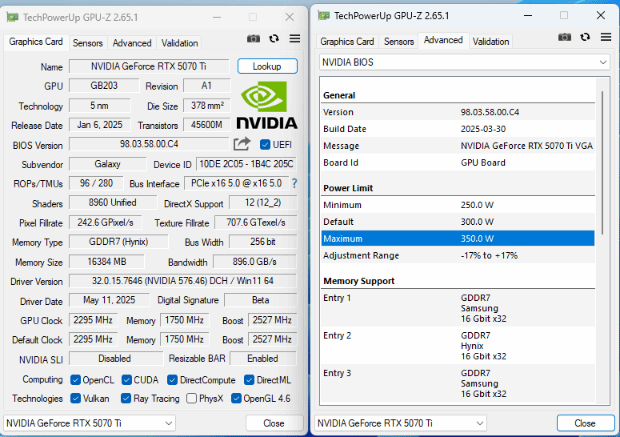Screen dimensions: 620x437
Task: Select the Message row in General section
Action: click(458, 146)
